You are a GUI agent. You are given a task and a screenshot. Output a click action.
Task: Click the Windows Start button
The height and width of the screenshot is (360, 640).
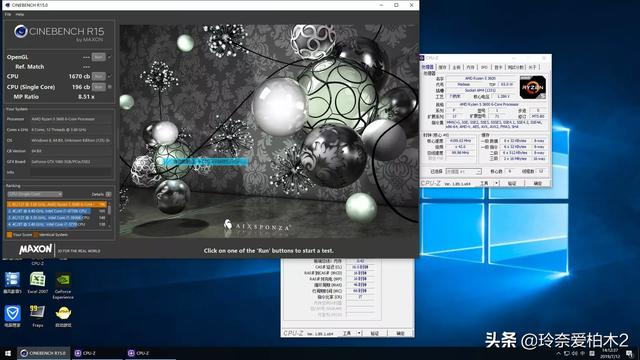tap(8, 353)
